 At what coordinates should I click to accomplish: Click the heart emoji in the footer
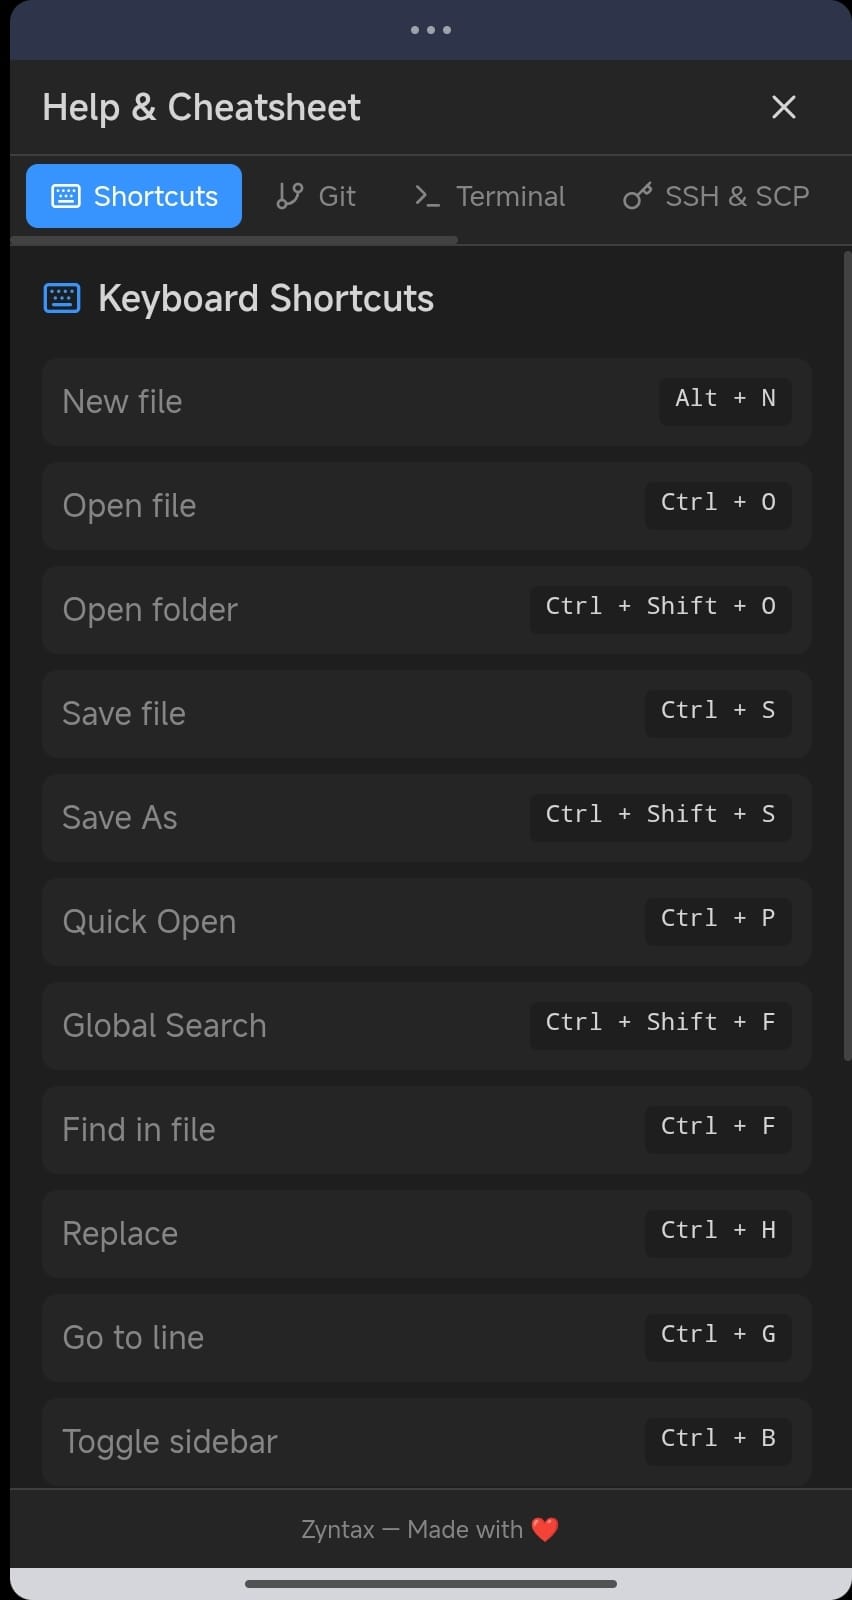point(544,1529)
